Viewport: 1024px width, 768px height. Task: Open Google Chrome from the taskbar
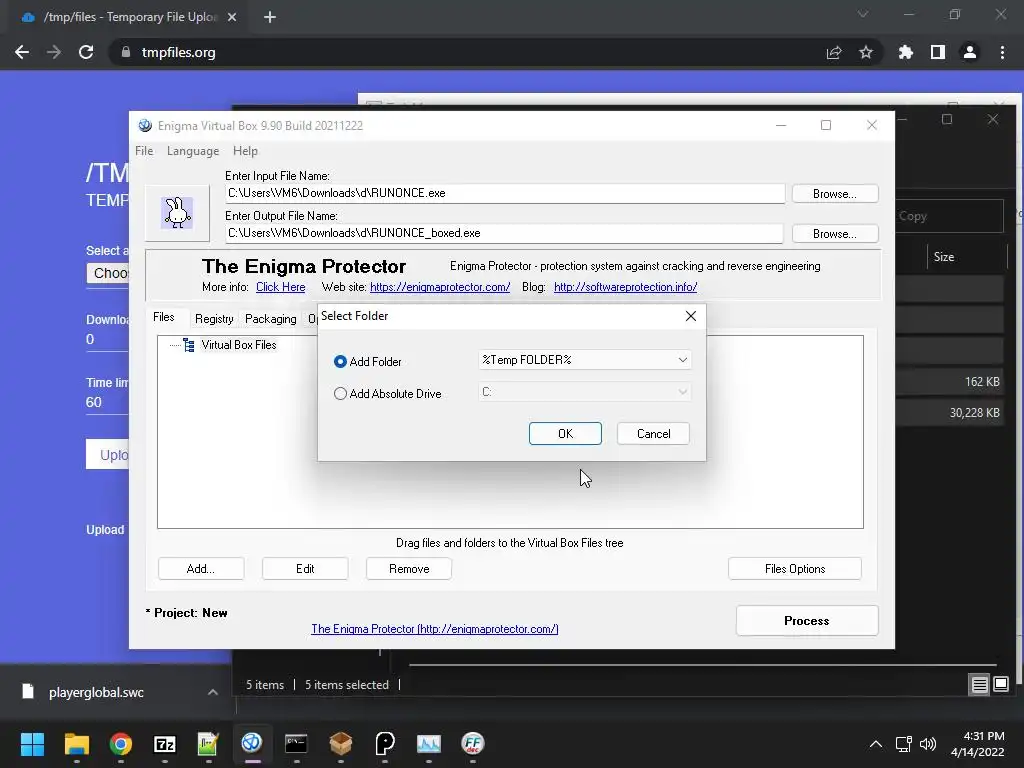click(120, 744)
